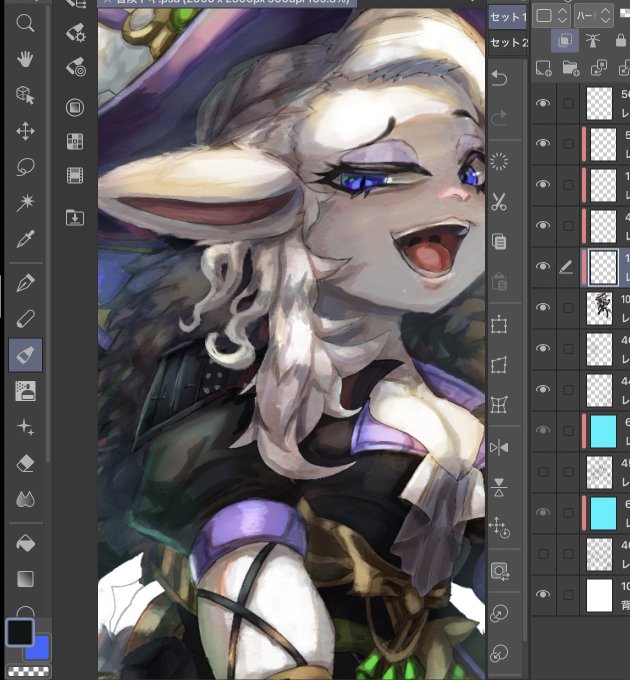Open the square palette color dropdown
Image resolution: width=630 pixels, height=680 pixels.
point(552,16)
